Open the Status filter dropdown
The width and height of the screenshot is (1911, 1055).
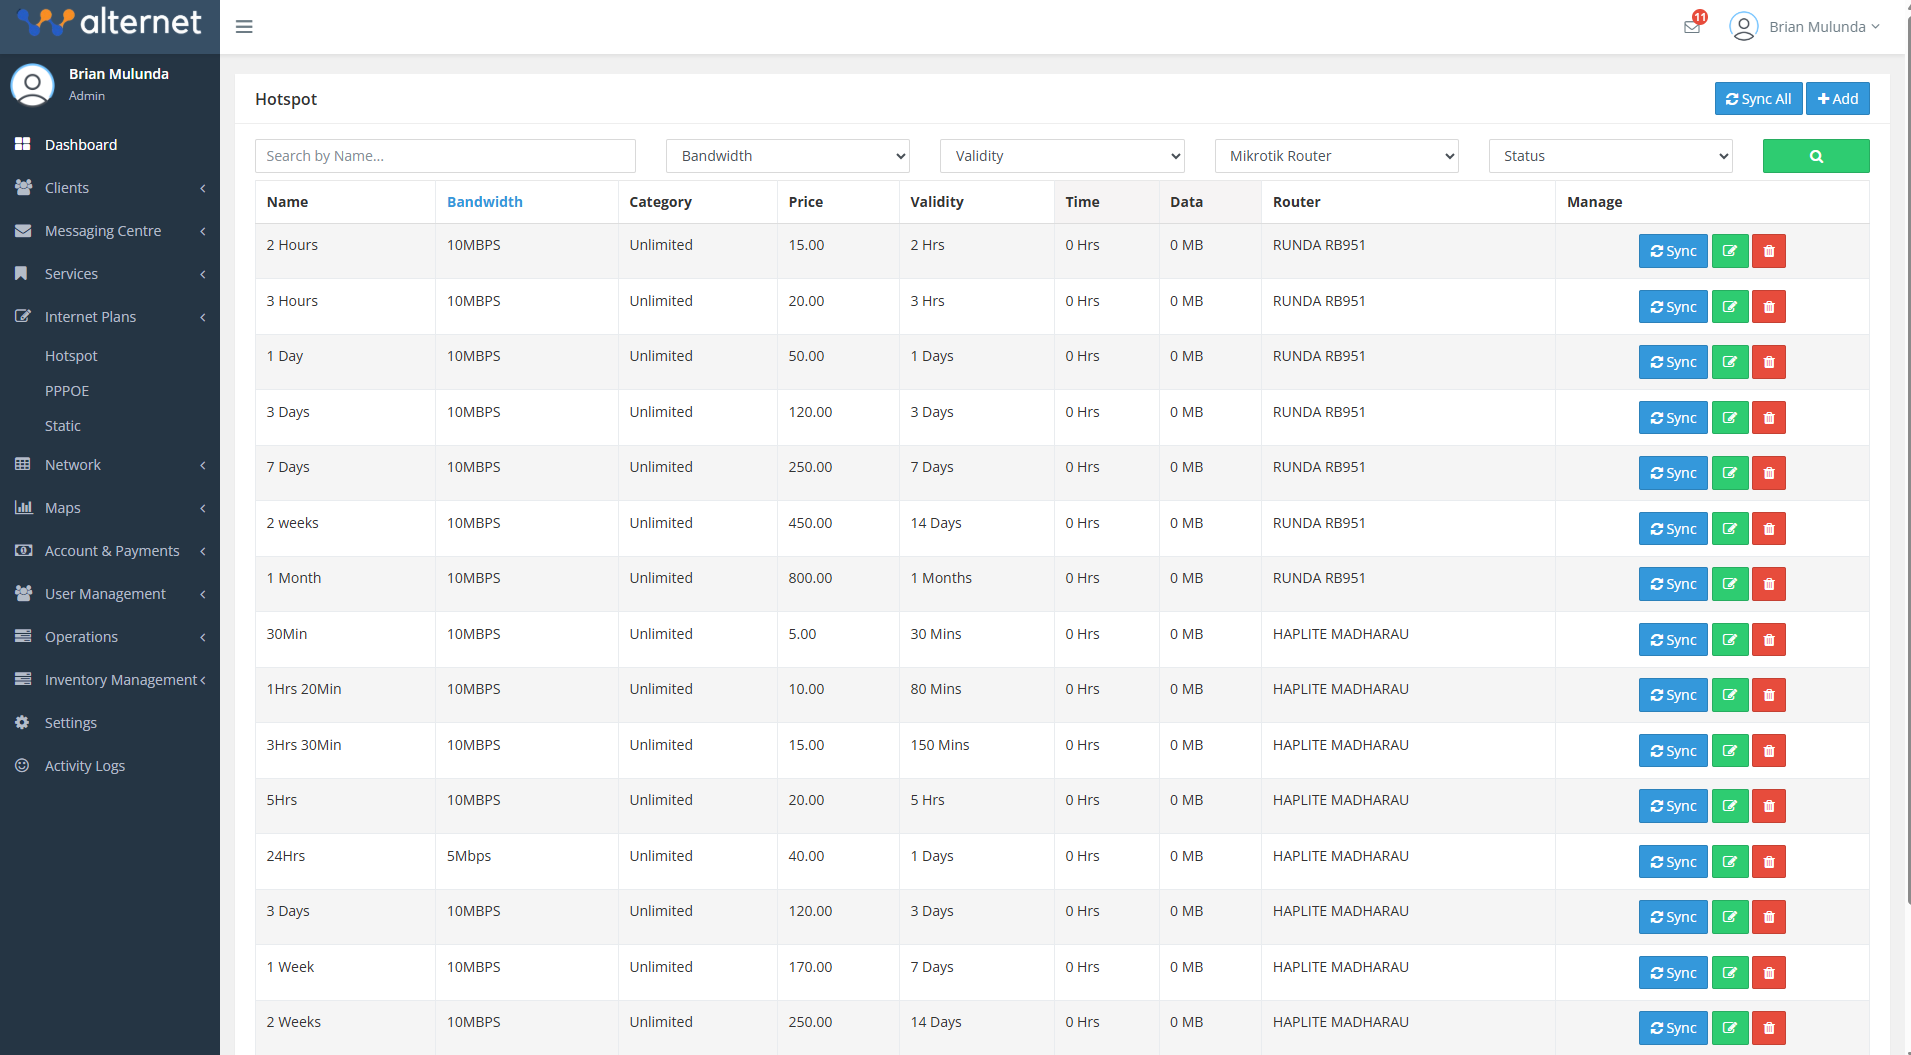pos(1610,156)
